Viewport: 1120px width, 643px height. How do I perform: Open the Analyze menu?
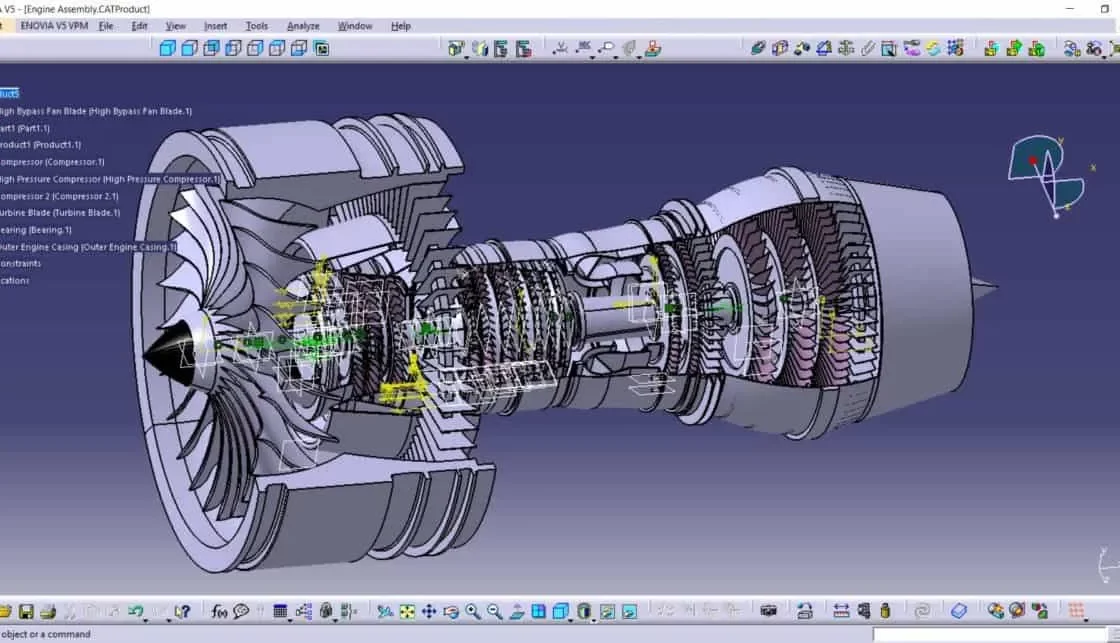coord(303,26)
